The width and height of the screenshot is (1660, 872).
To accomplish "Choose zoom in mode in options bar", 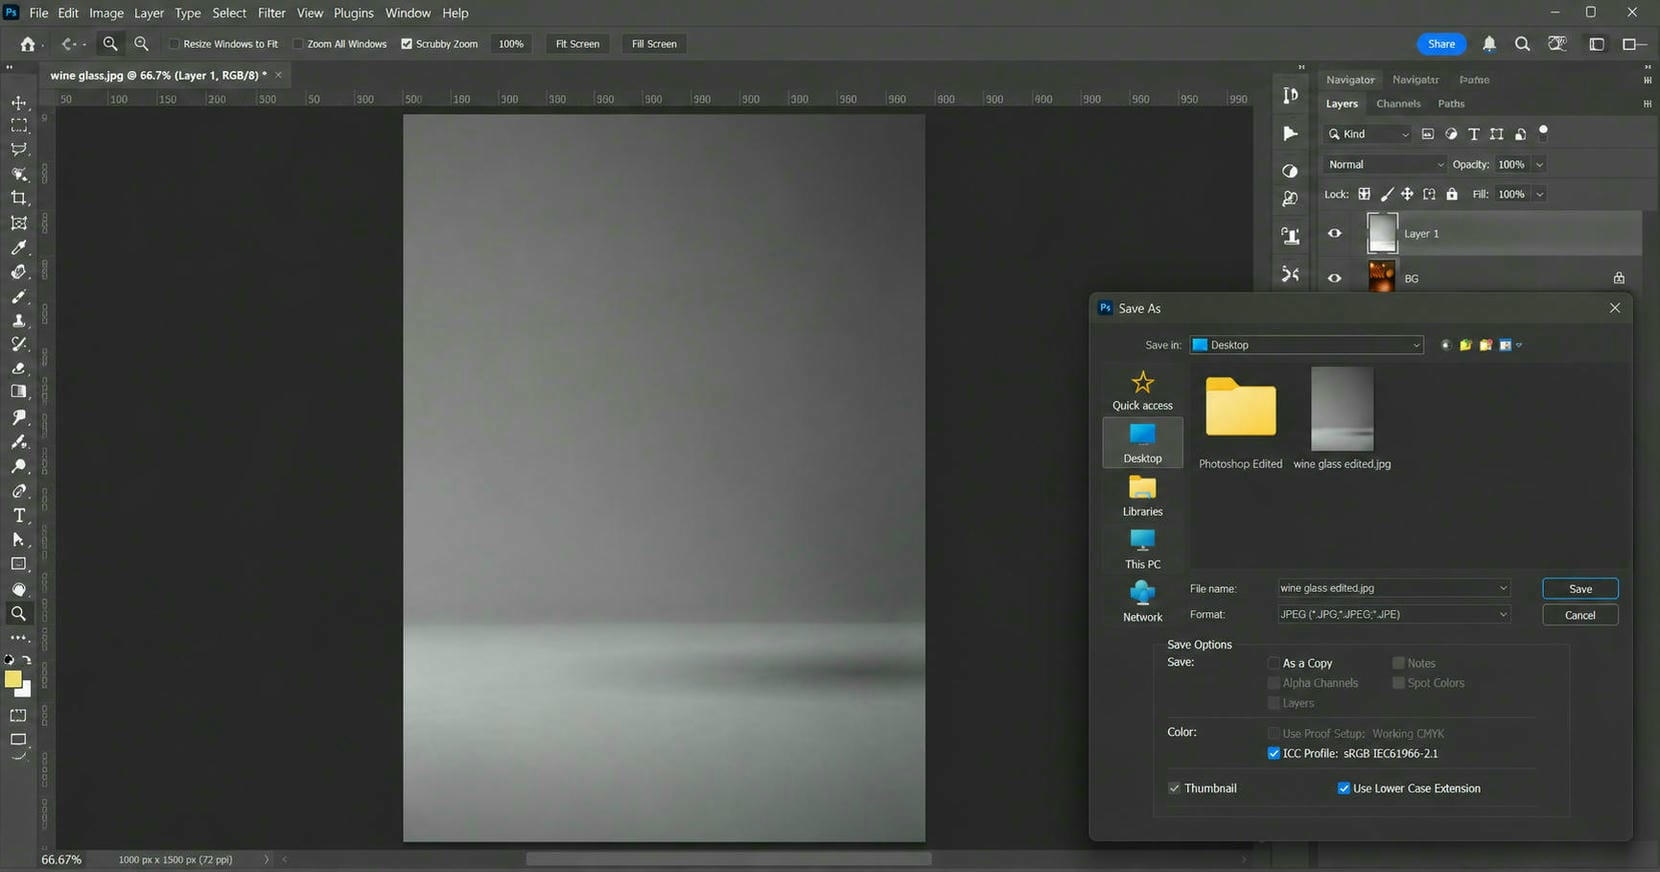I will [x=110, y=44].
